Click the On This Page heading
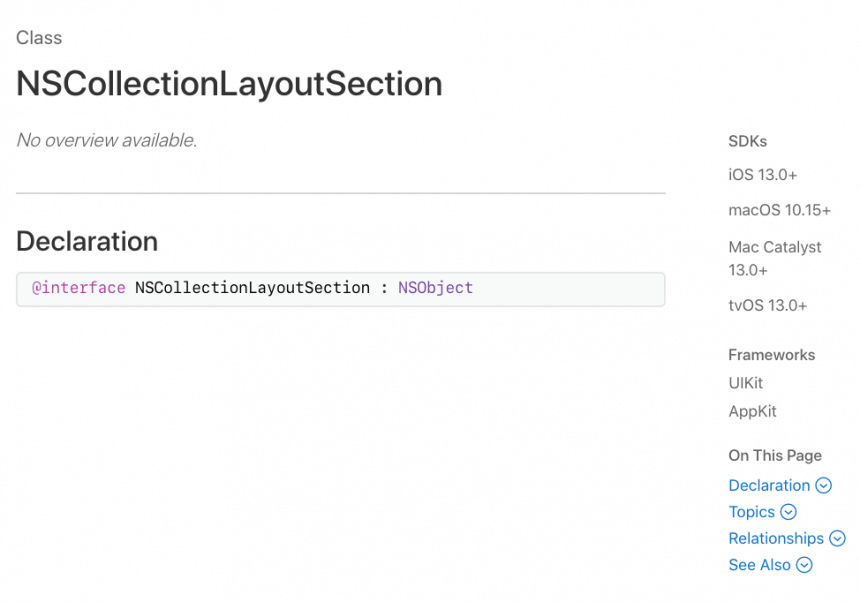The height and width of the screenshot is (602, 860). pos(775,455)
